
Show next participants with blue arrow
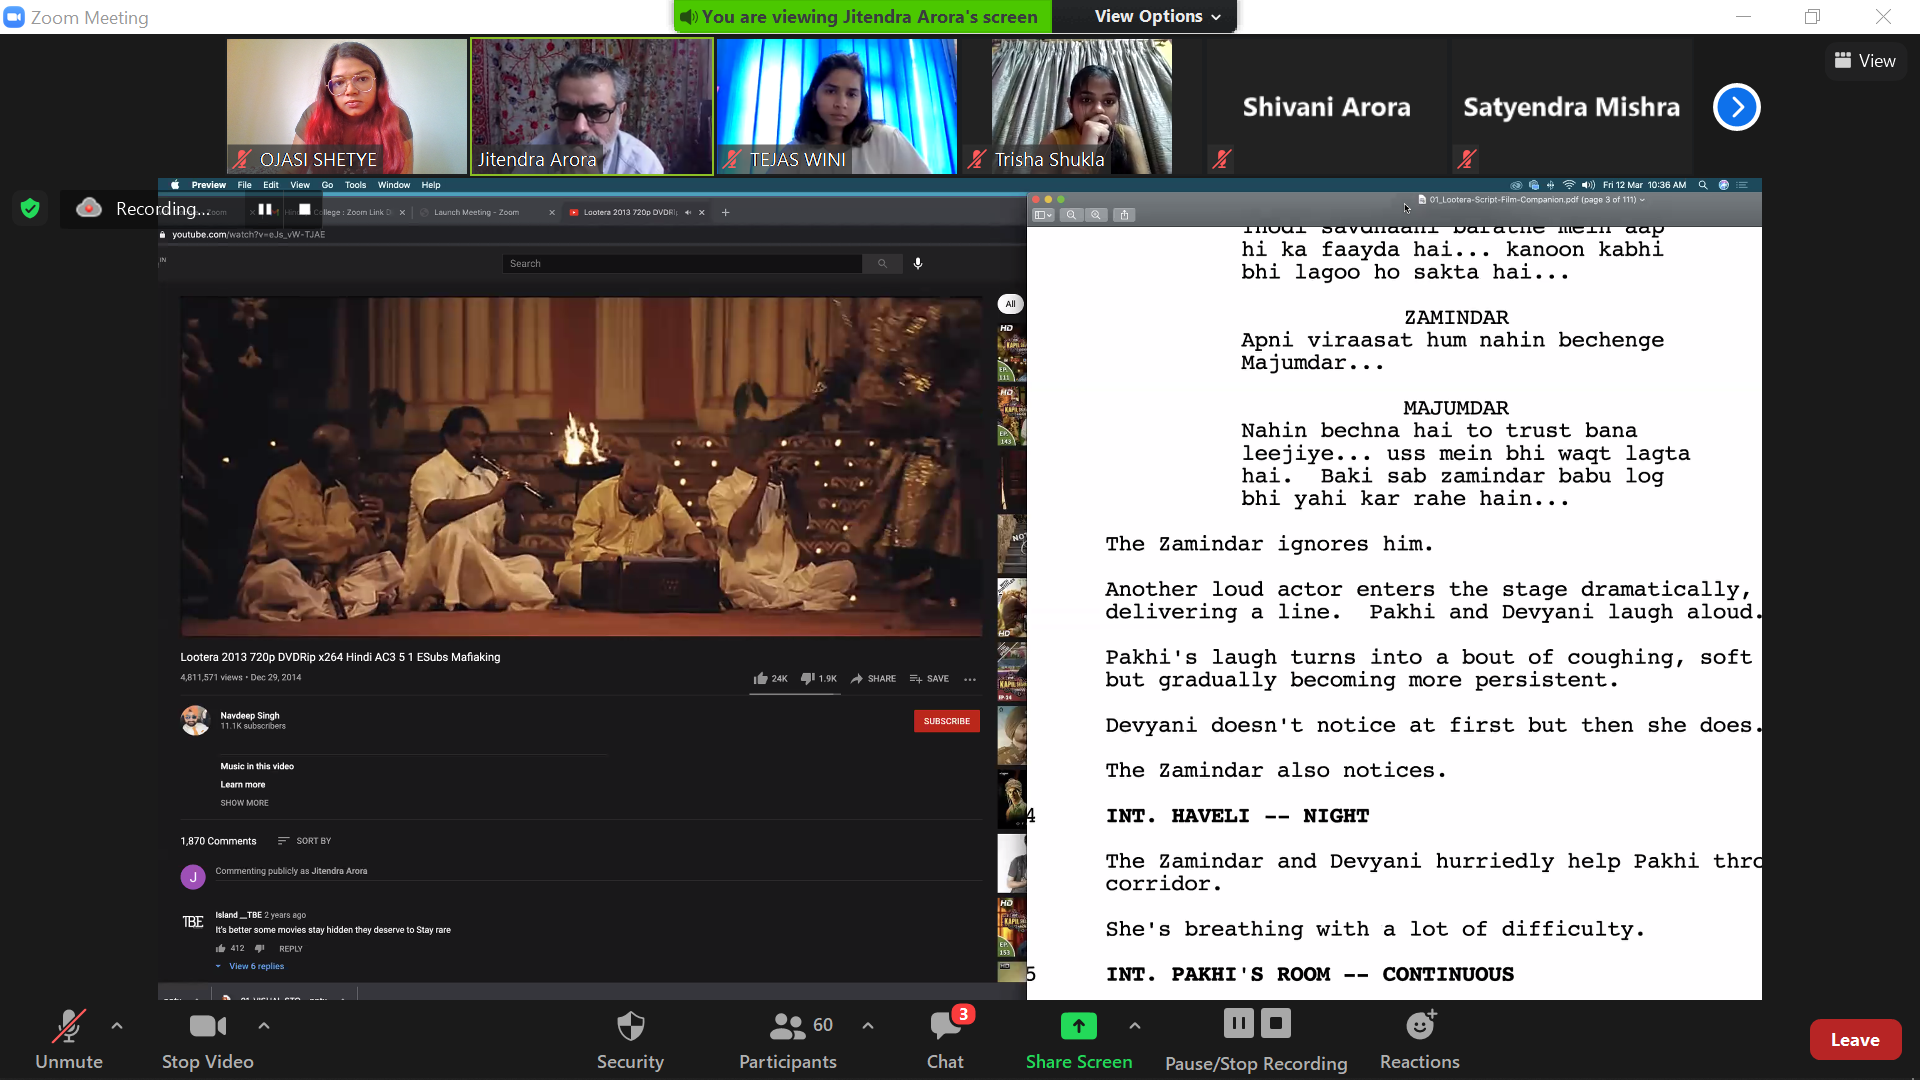(1736, 107)
